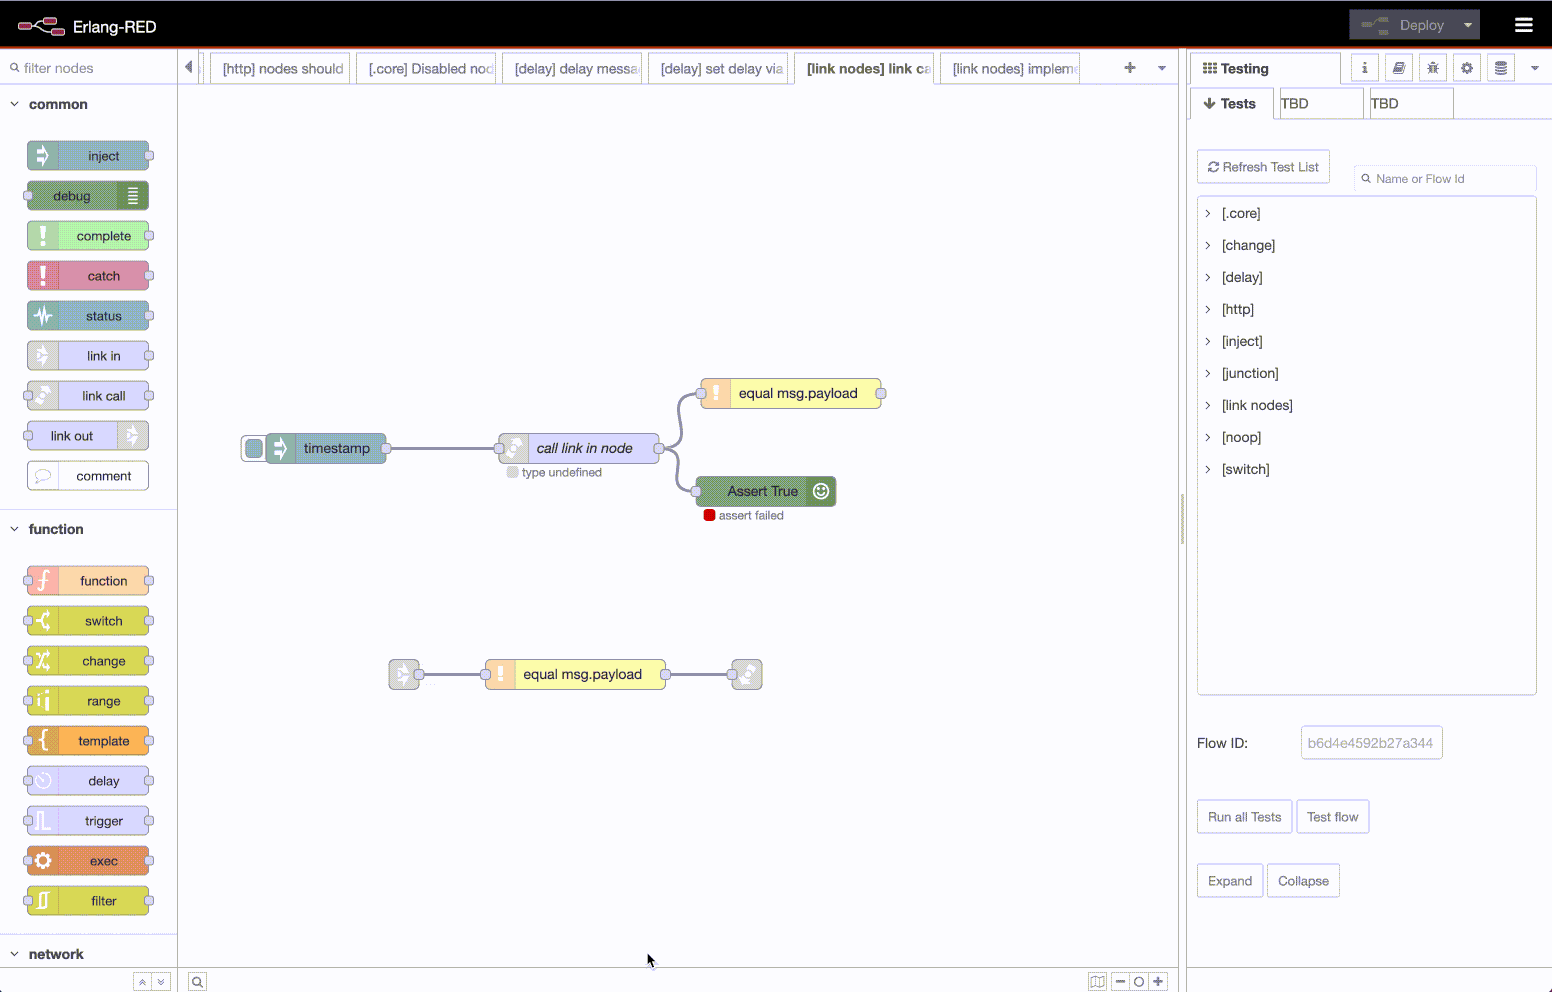Select the link in palette node

coord(88,356)
